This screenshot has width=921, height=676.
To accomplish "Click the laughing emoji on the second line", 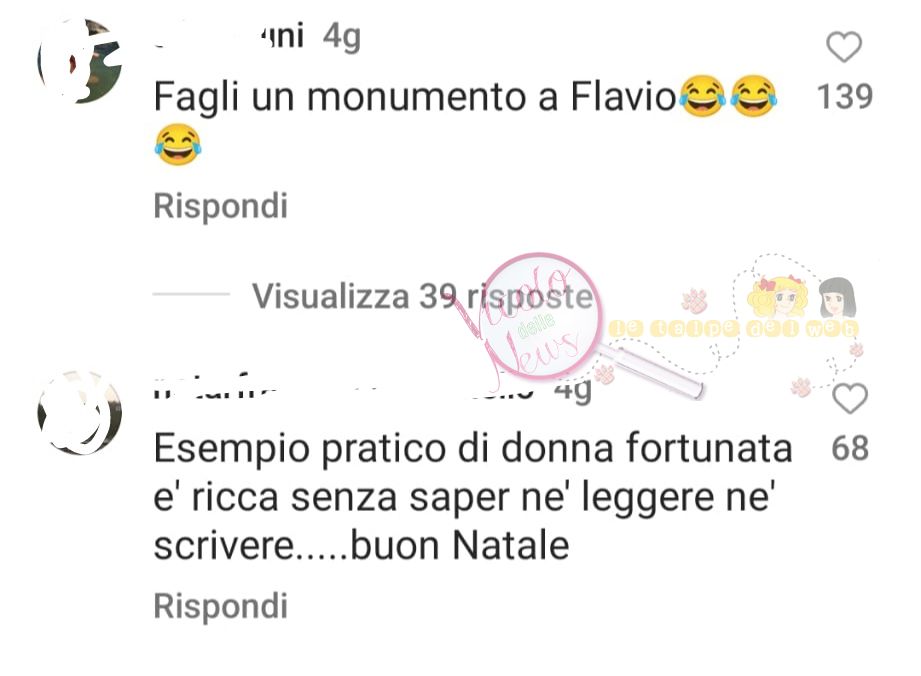I will point(178,145).
